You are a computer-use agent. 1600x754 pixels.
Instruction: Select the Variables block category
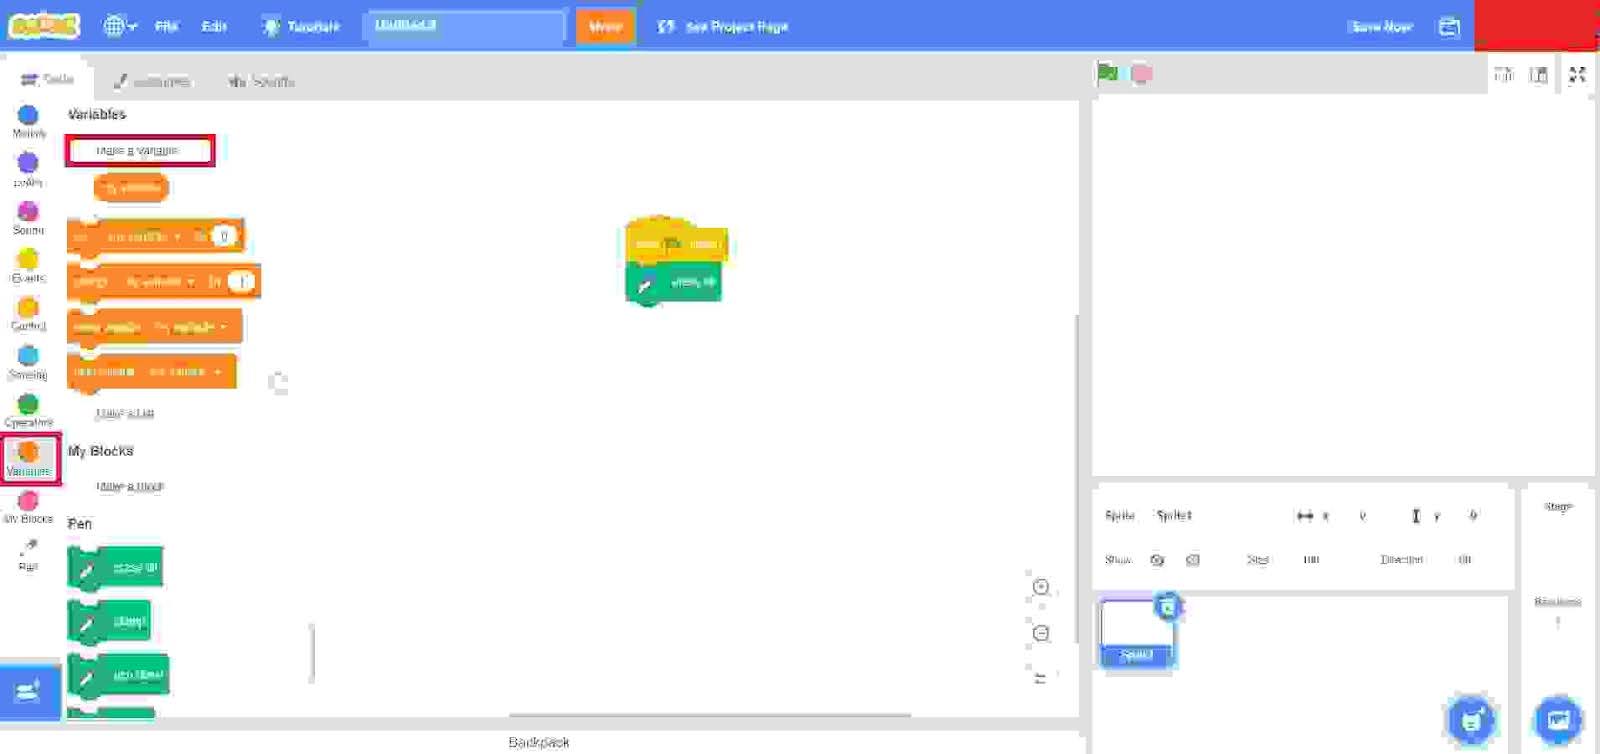click(x=29, y=458)
